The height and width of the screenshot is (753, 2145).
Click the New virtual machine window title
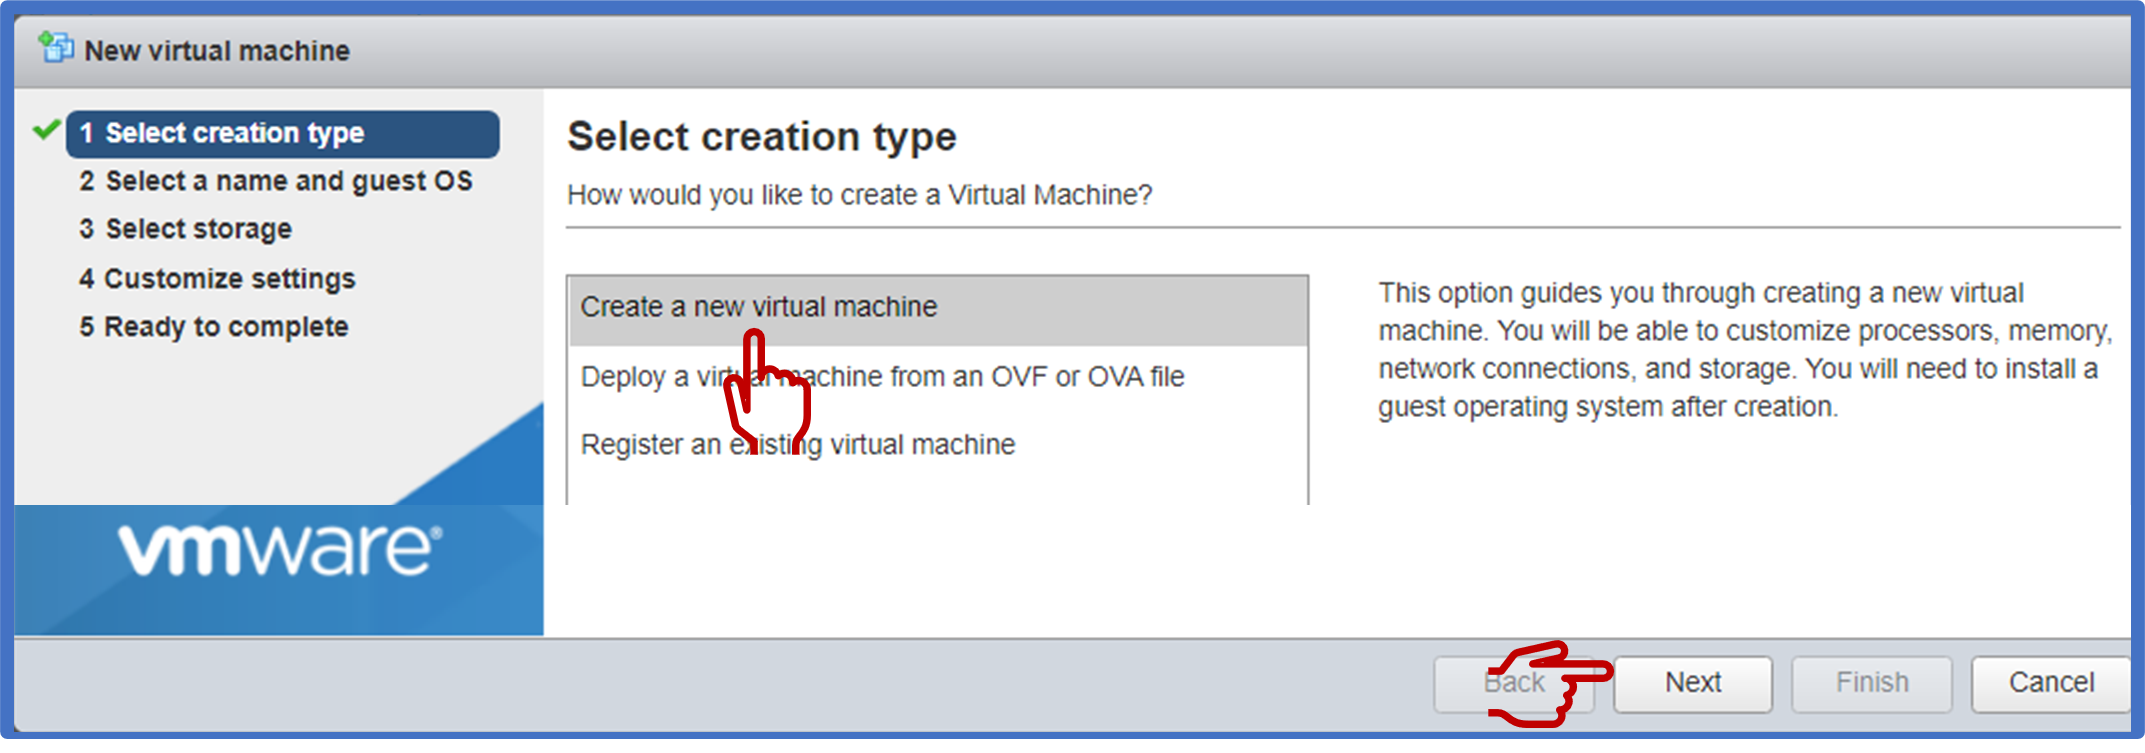(x=217, y=51)
